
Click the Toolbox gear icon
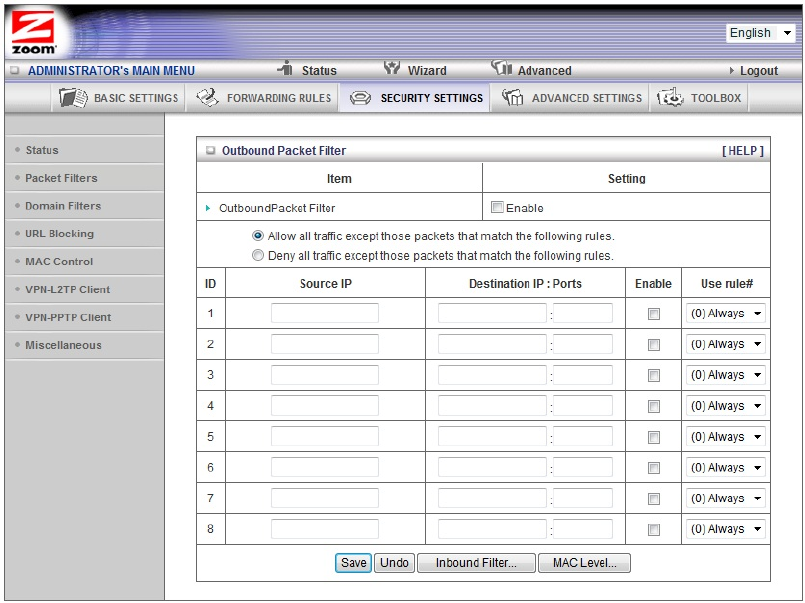(670, 98)
